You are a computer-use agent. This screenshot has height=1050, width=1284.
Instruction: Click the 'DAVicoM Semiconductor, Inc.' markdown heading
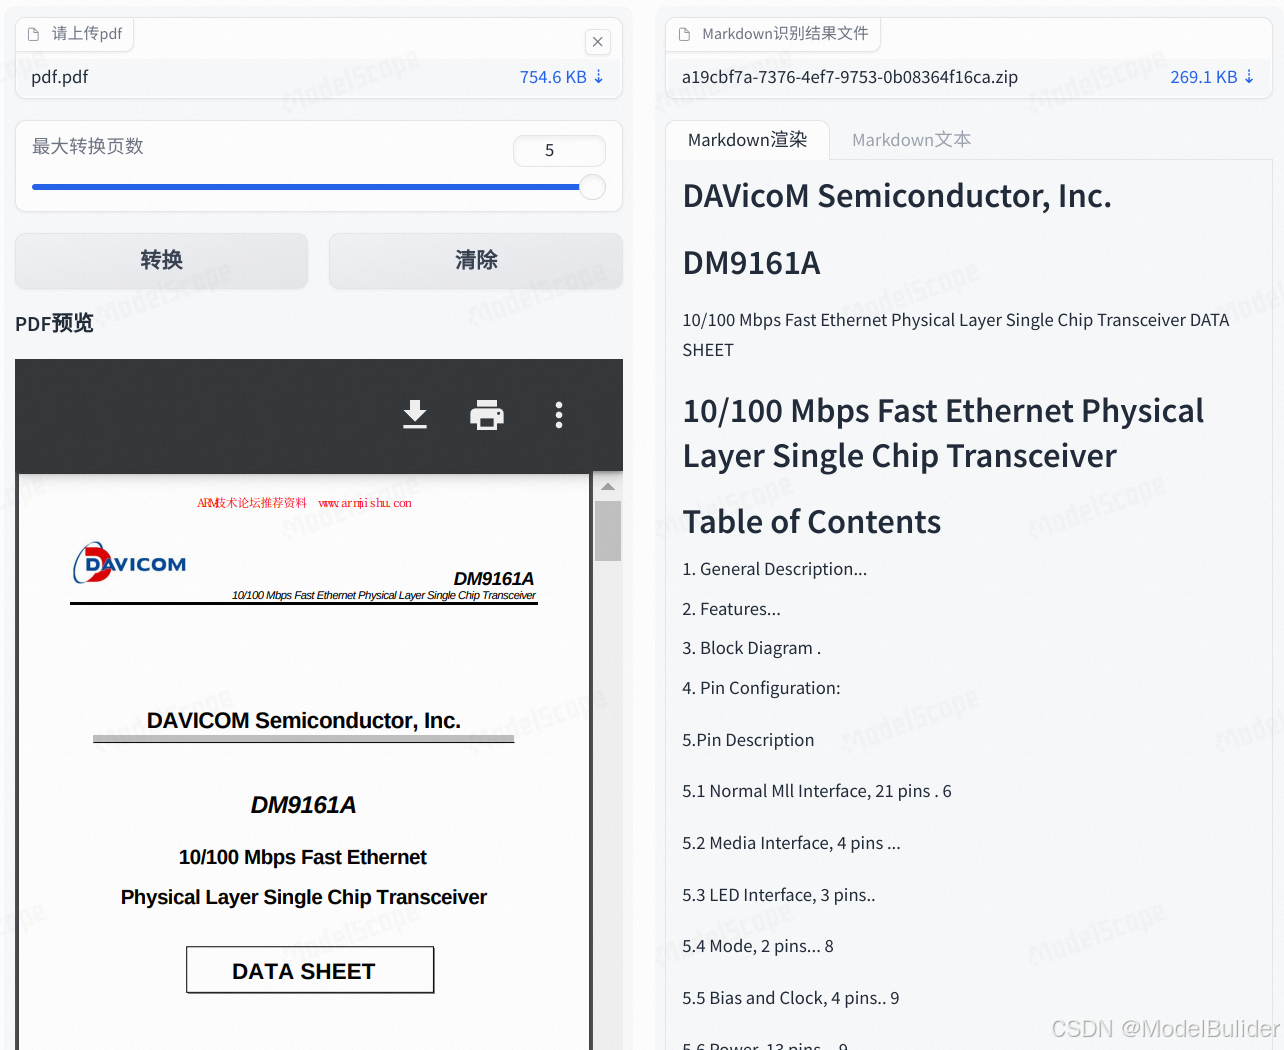[897, 196]
